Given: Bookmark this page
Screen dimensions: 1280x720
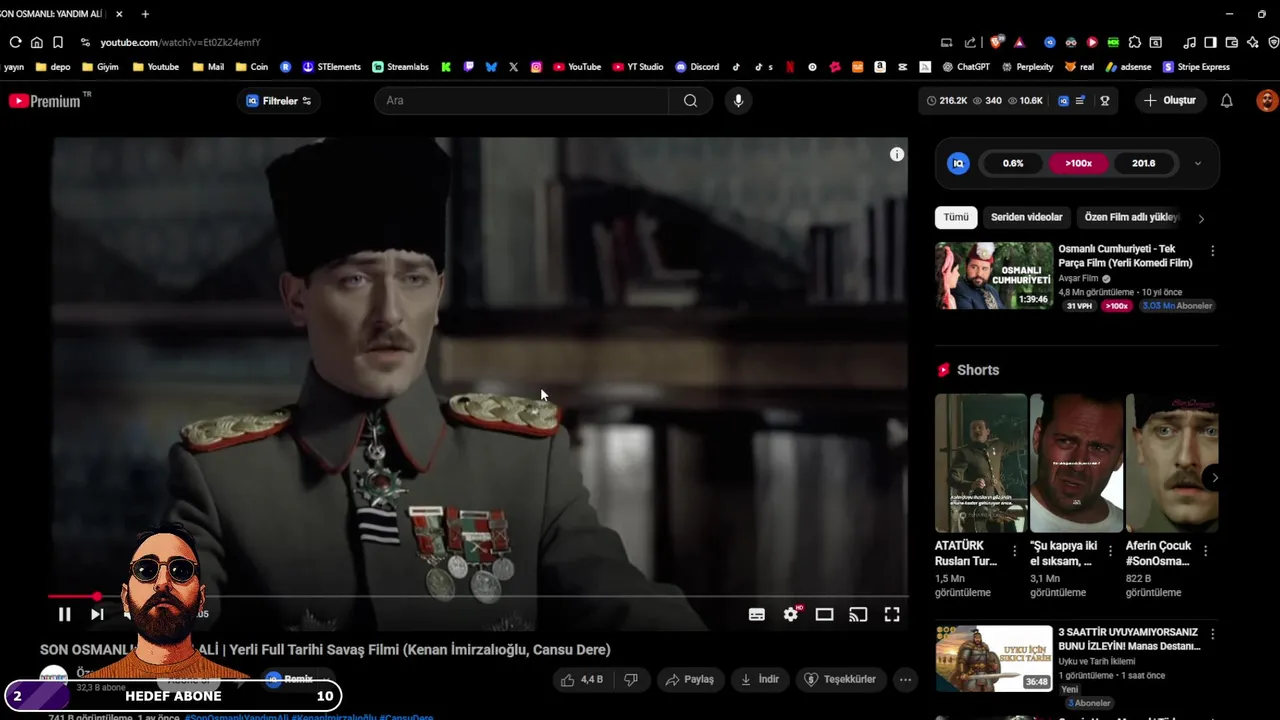Looking at the screenshot, I should pyautogui.click(x=58, y=42).
